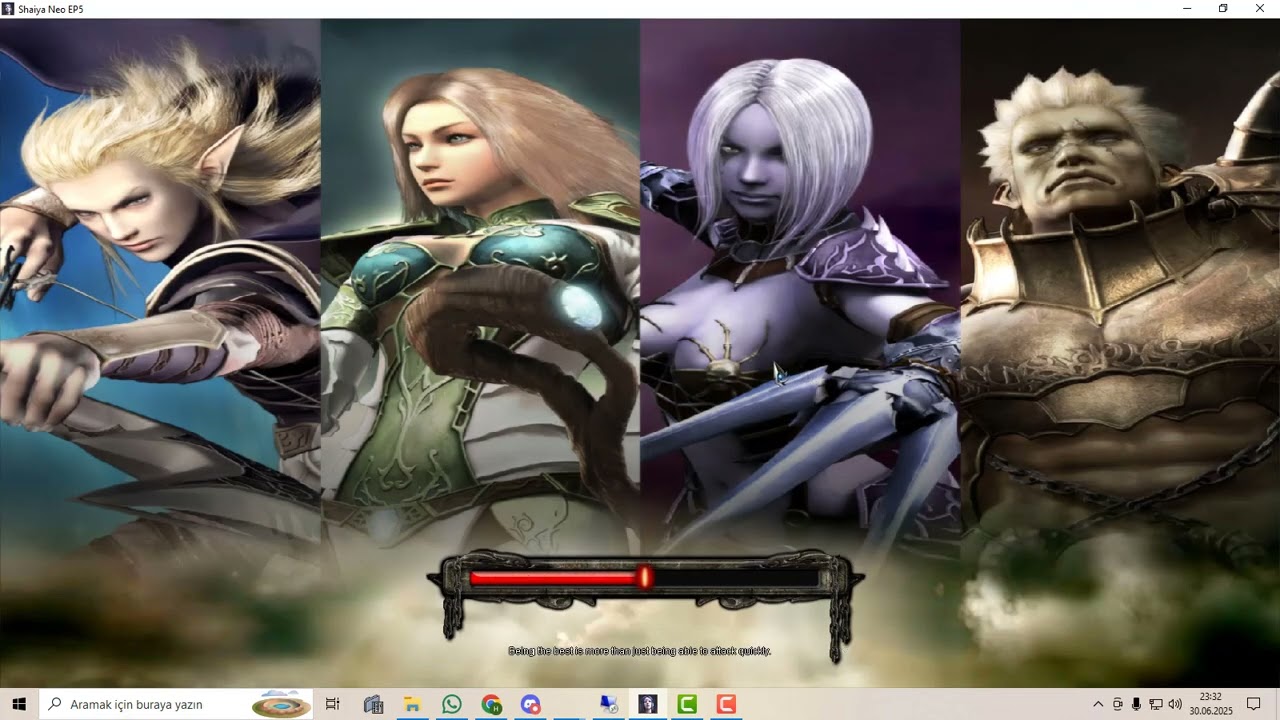Open the green Camtasia taskbar icon
The width and height of the screenshot is (1280, 720).
point(687,704)
